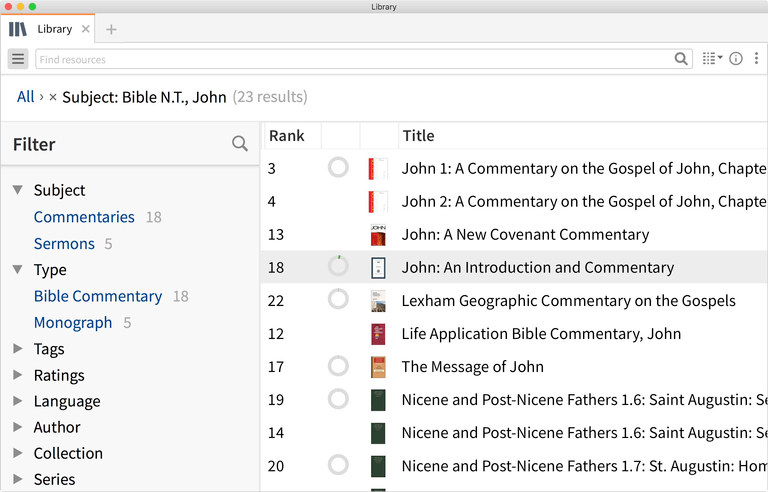Screen dimensions: 768x492
Task: Select 'The Message of John' title
Action: click(x=473, y=367)
